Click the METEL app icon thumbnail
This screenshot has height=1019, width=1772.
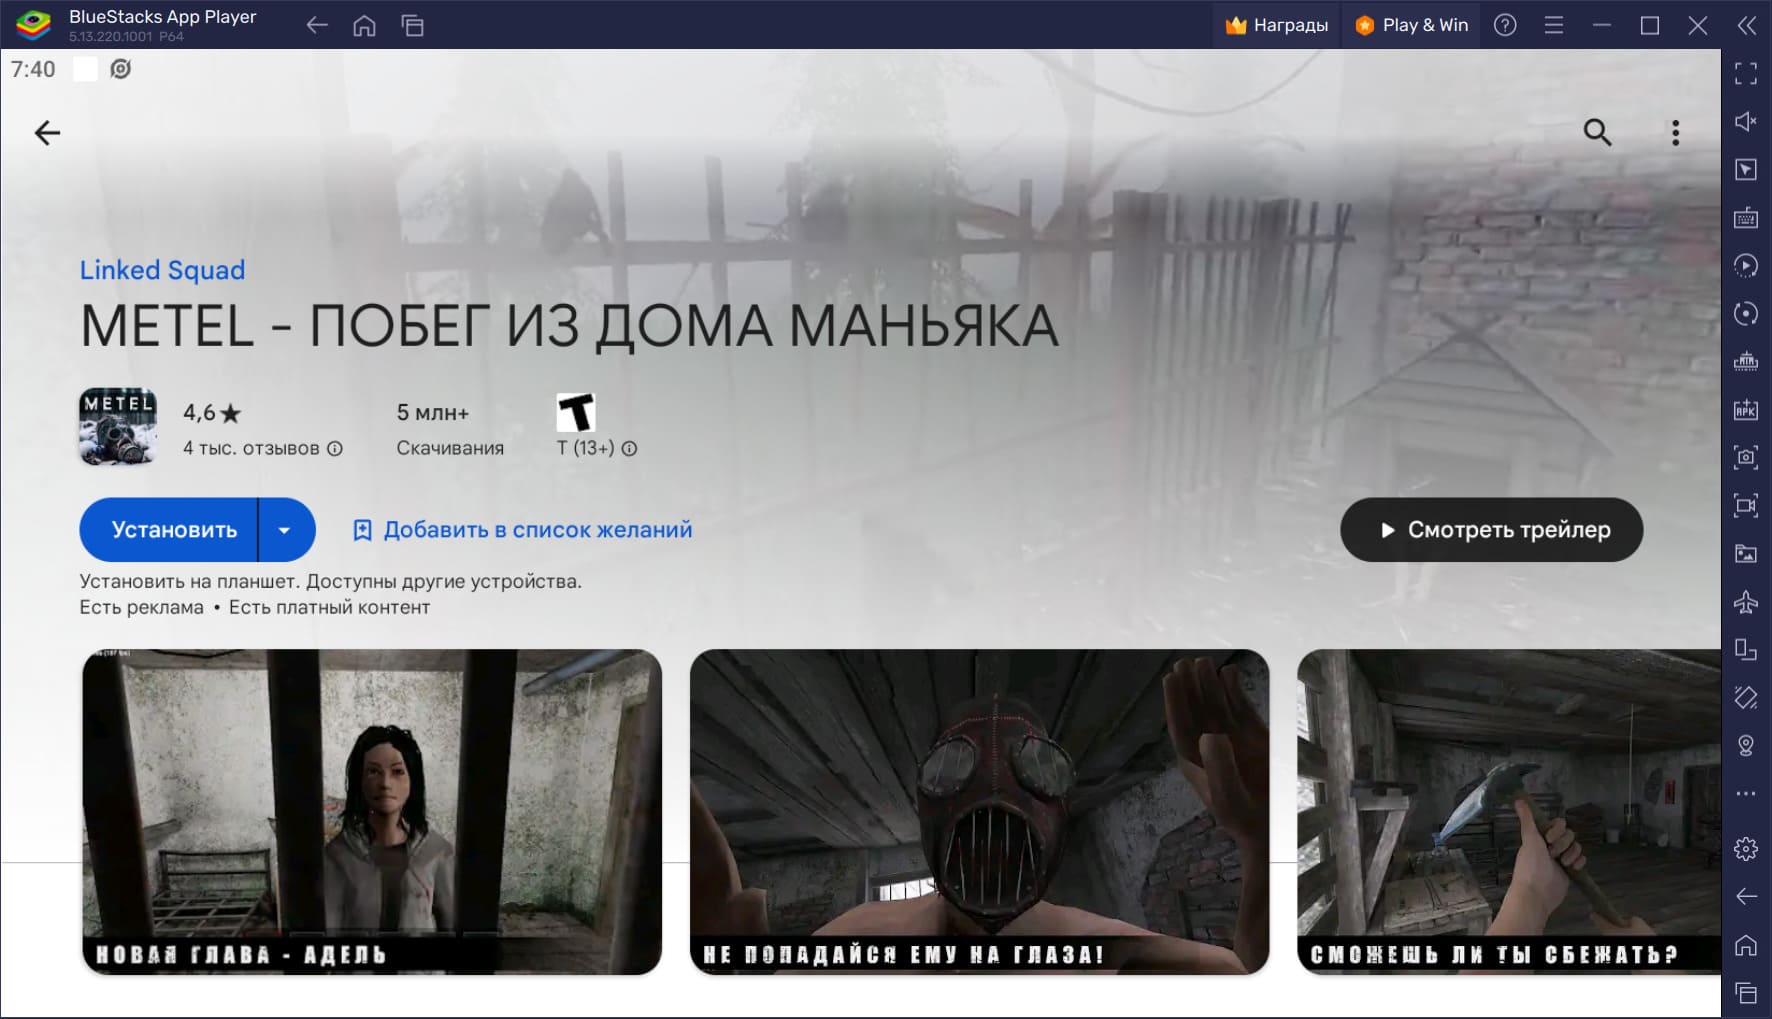pos(118,427)
